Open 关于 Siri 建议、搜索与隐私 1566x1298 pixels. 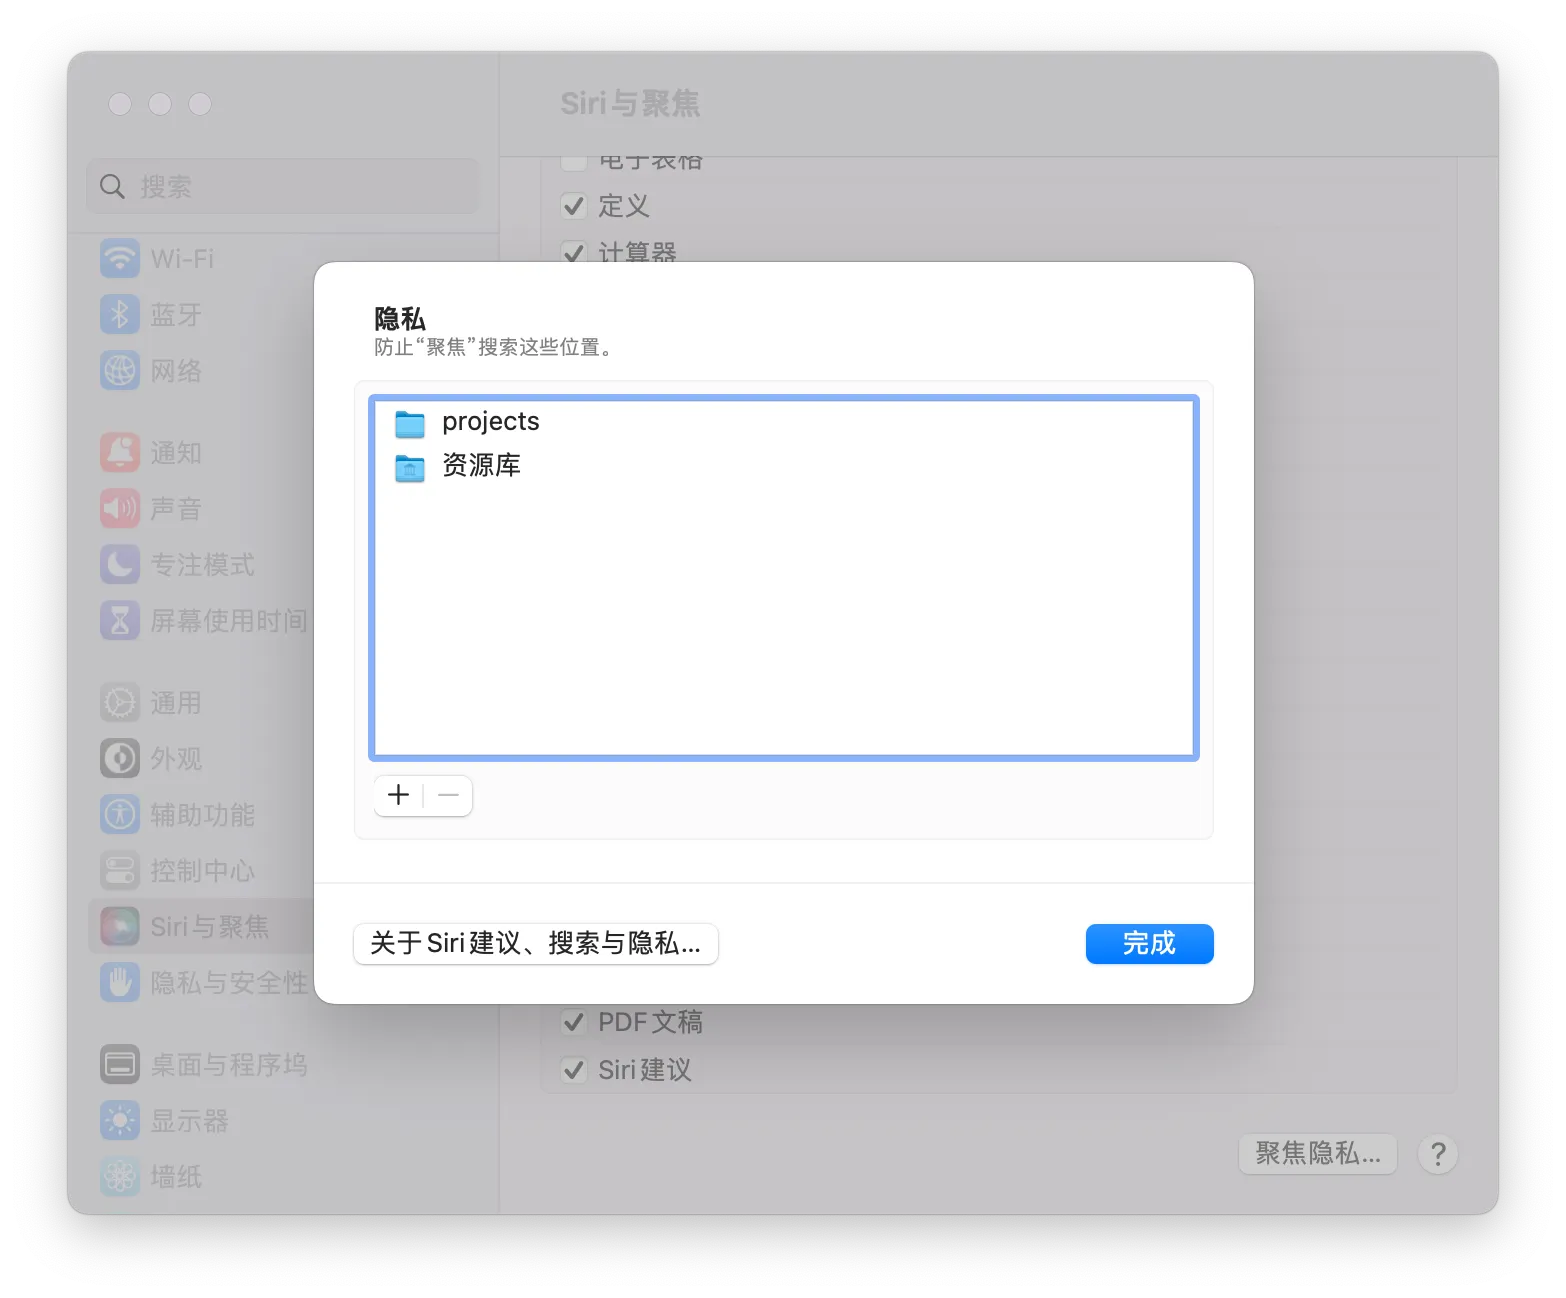pos(536,943)
